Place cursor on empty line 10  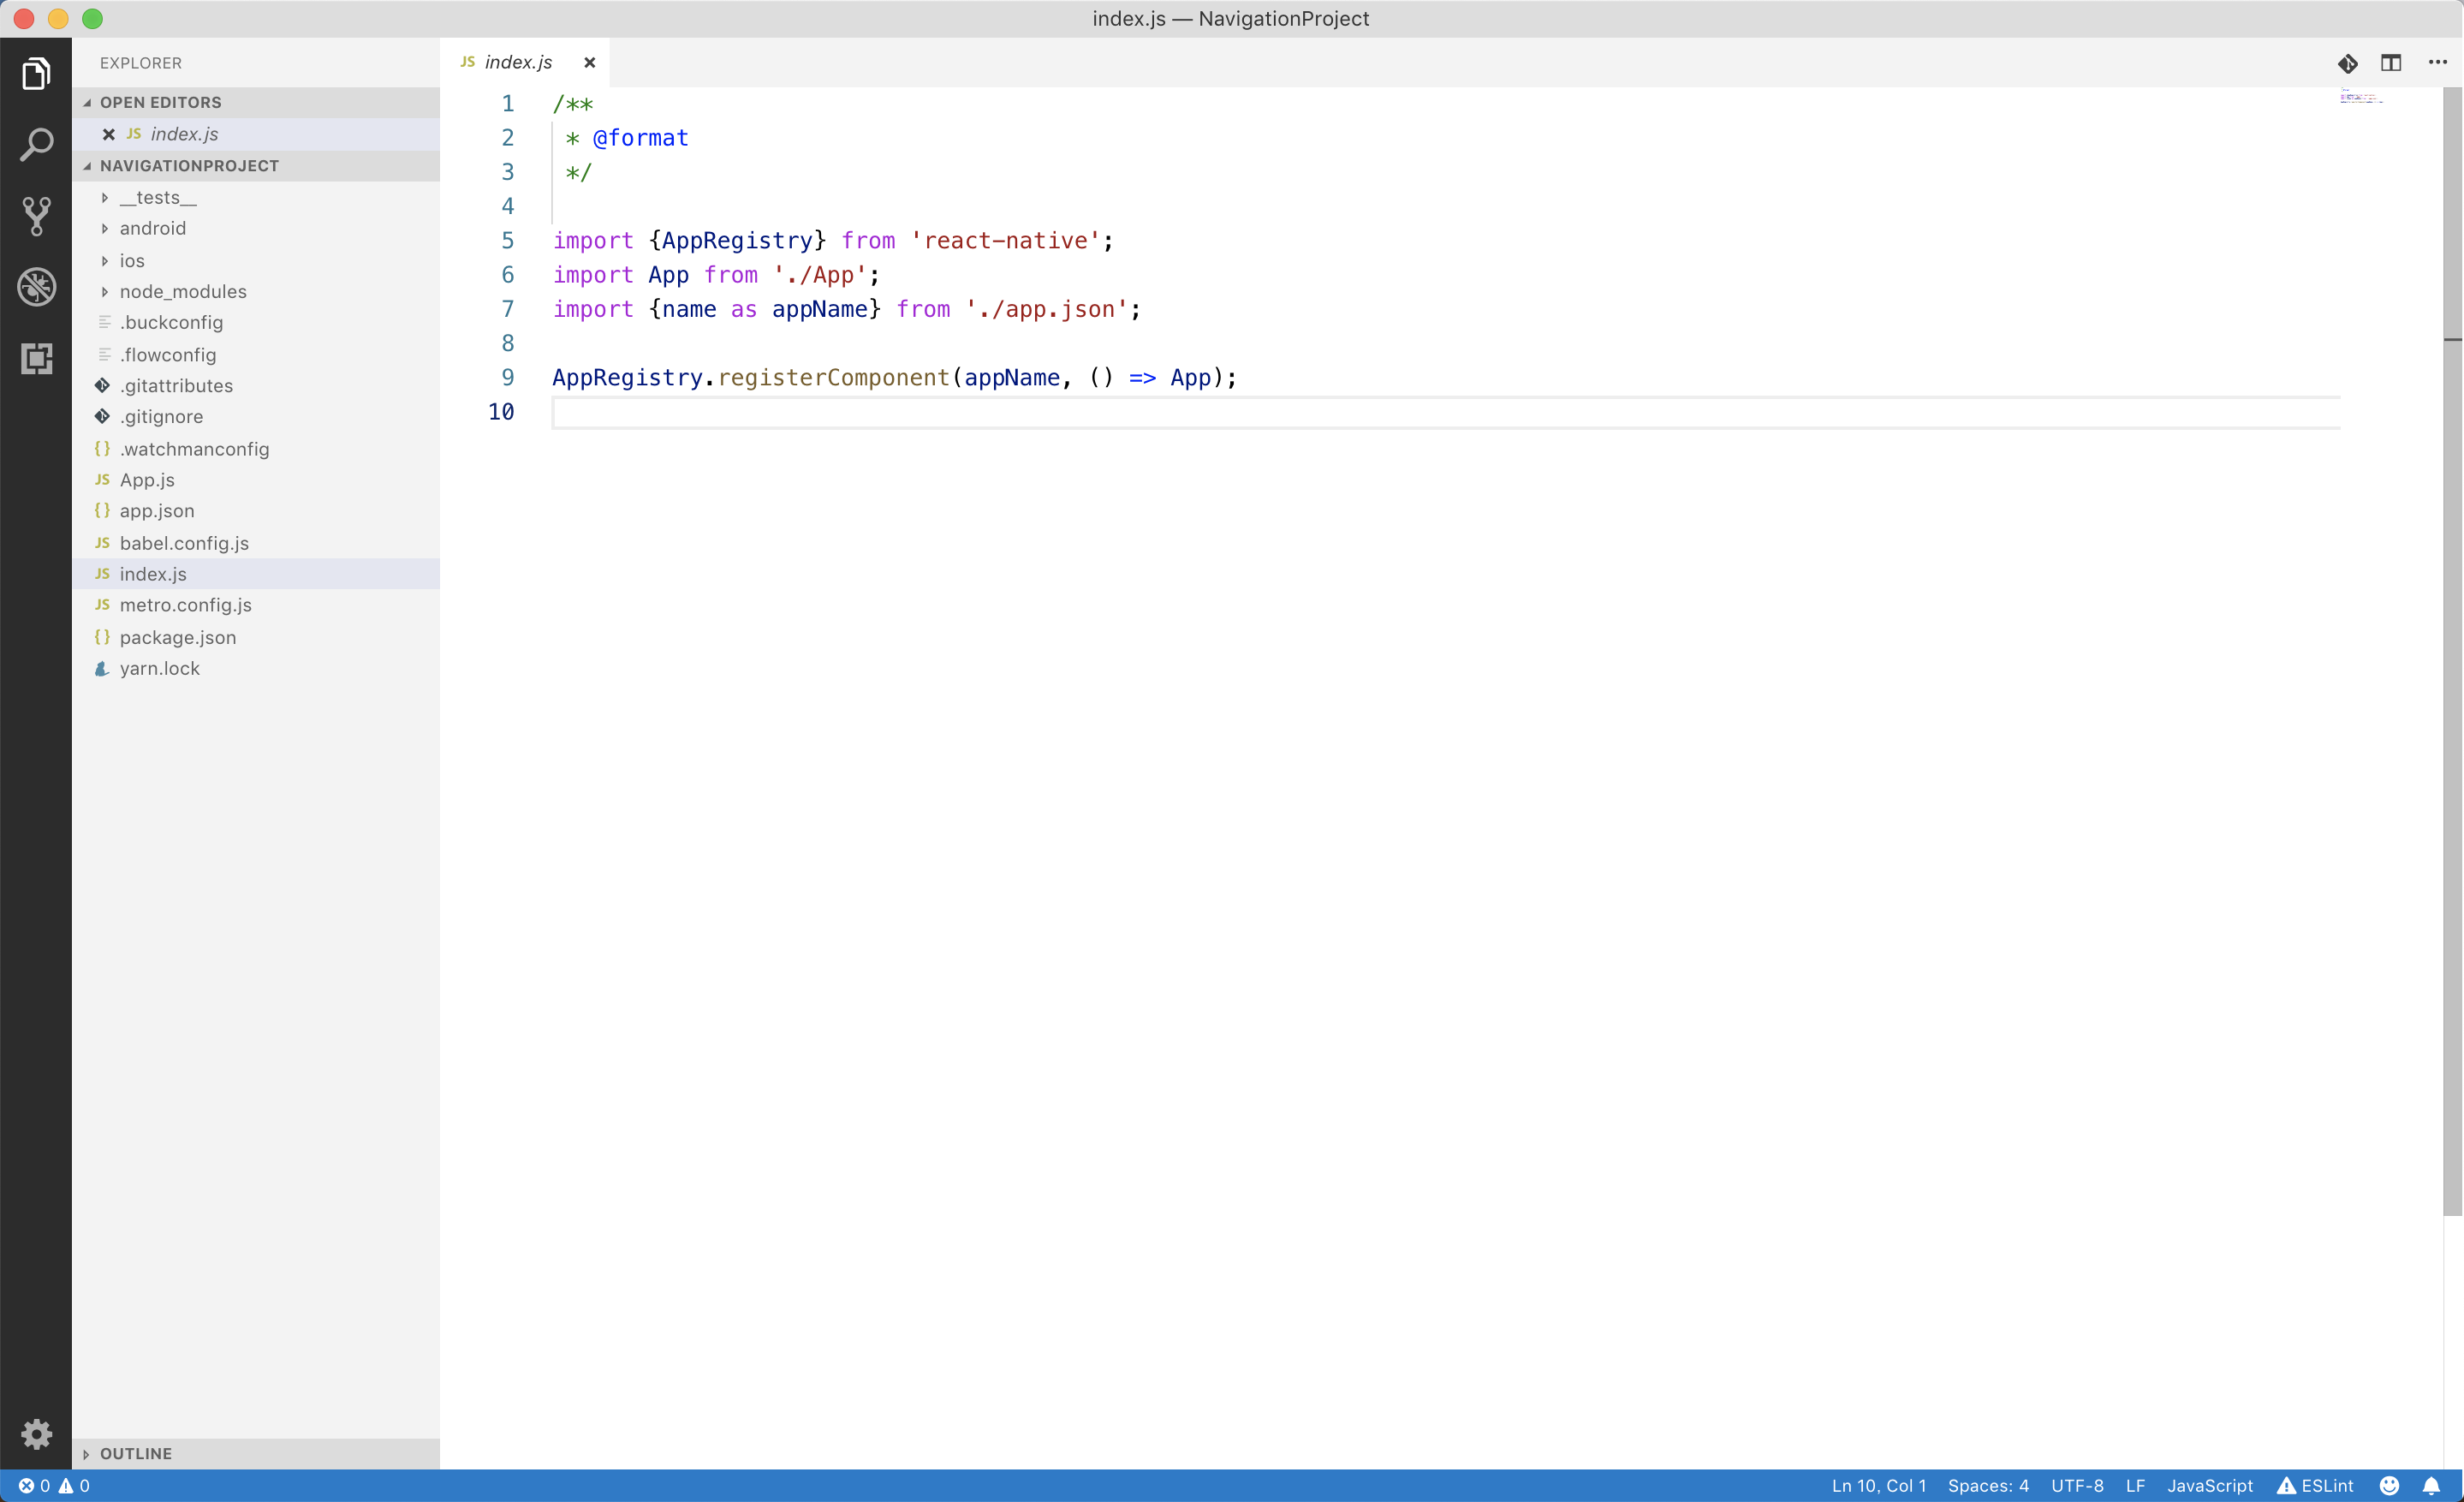pyautogui.click(x=1445, y=412)
